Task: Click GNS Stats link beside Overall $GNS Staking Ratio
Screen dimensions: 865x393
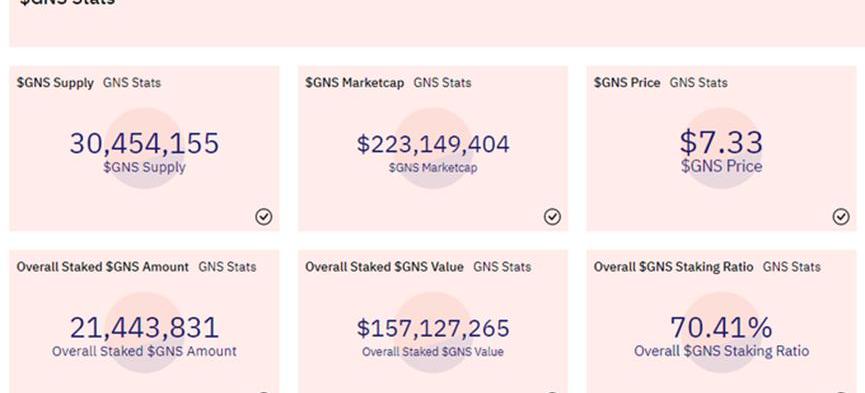Action: (x=792, y=267)
